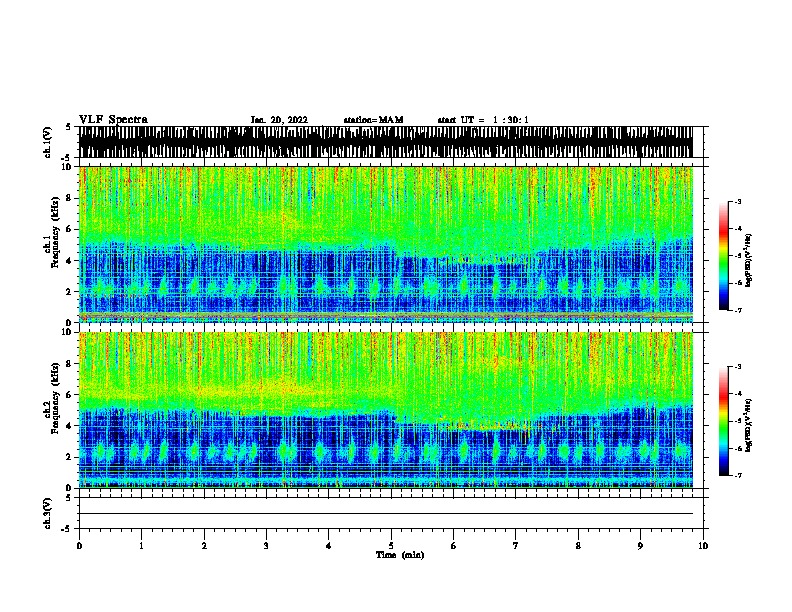Click the "8" kHz tick on ch.2 axis
This screenshot has width=792, height=612.
click(x=69, y=364)
